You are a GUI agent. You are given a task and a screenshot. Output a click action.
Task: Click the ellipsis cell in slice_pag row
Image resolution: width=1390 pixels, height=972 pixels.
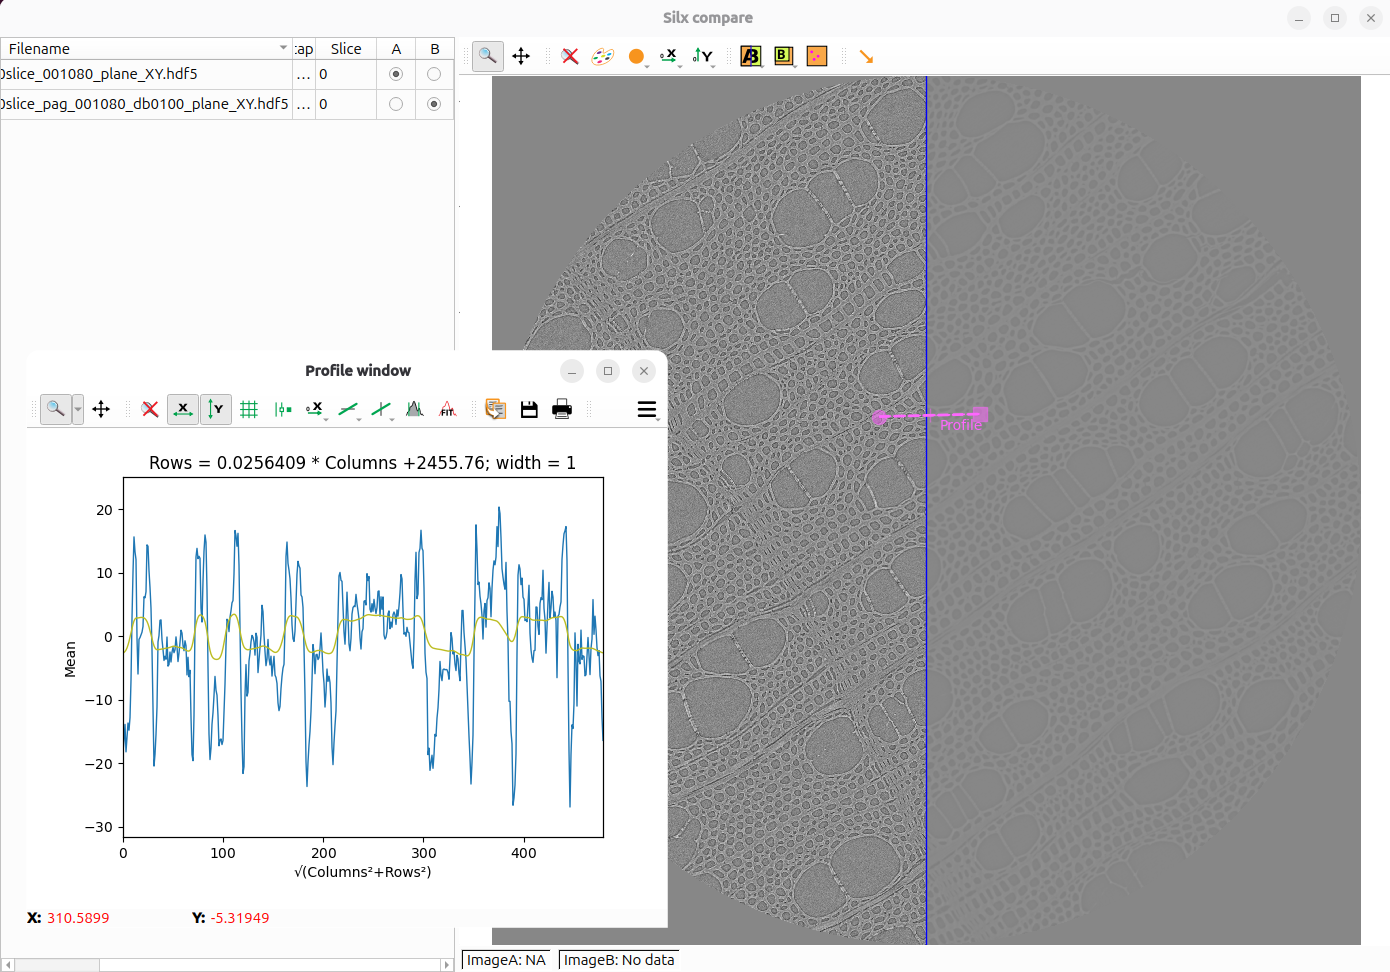[304, 104]
